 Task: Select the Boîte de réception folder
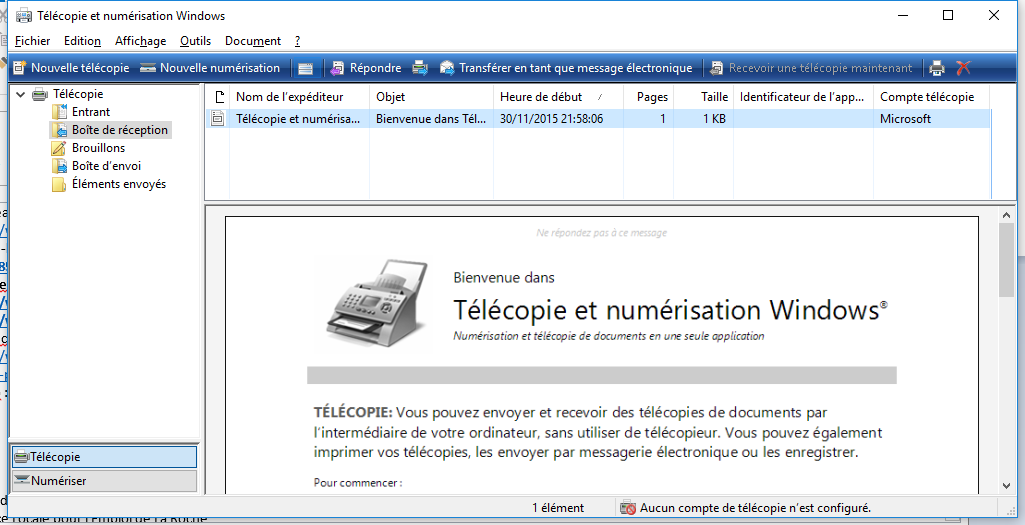click(x=120, y=129)
